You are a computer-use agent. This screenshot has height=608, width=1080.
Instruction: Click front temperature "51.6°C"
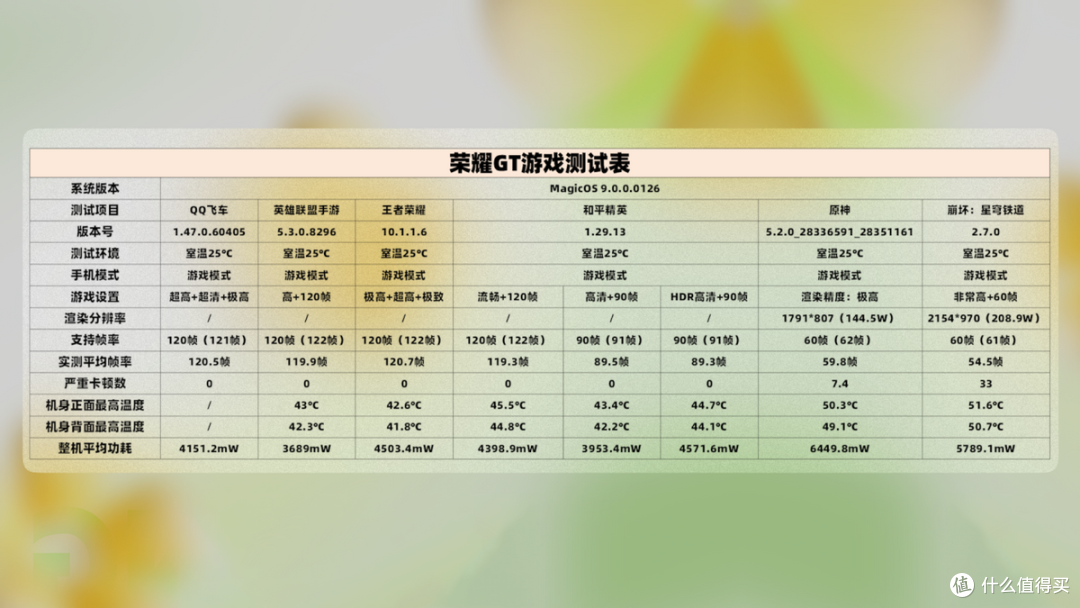(x=986, y=406)
